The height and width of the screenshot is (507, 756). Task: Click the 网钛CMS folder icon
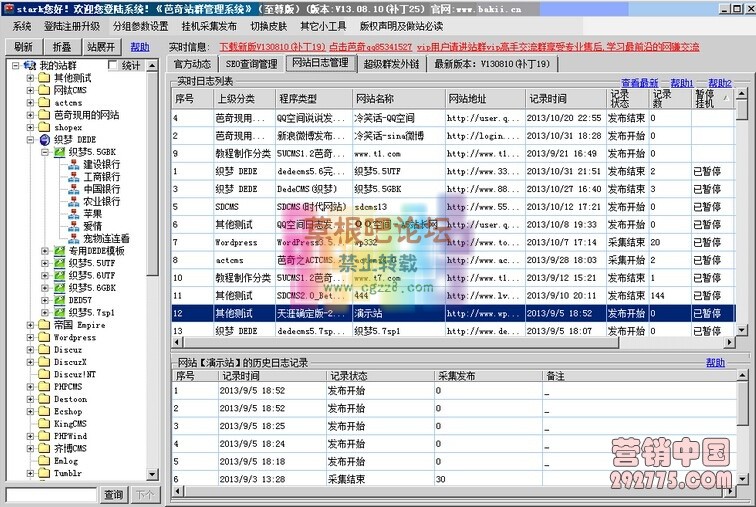[x=44, y=90]
